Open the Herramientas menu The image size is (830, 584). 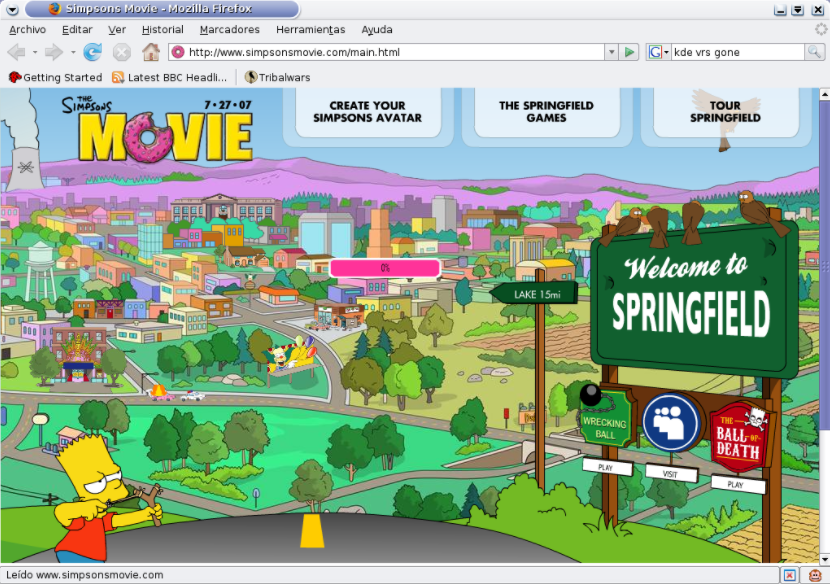click(311, 30)
